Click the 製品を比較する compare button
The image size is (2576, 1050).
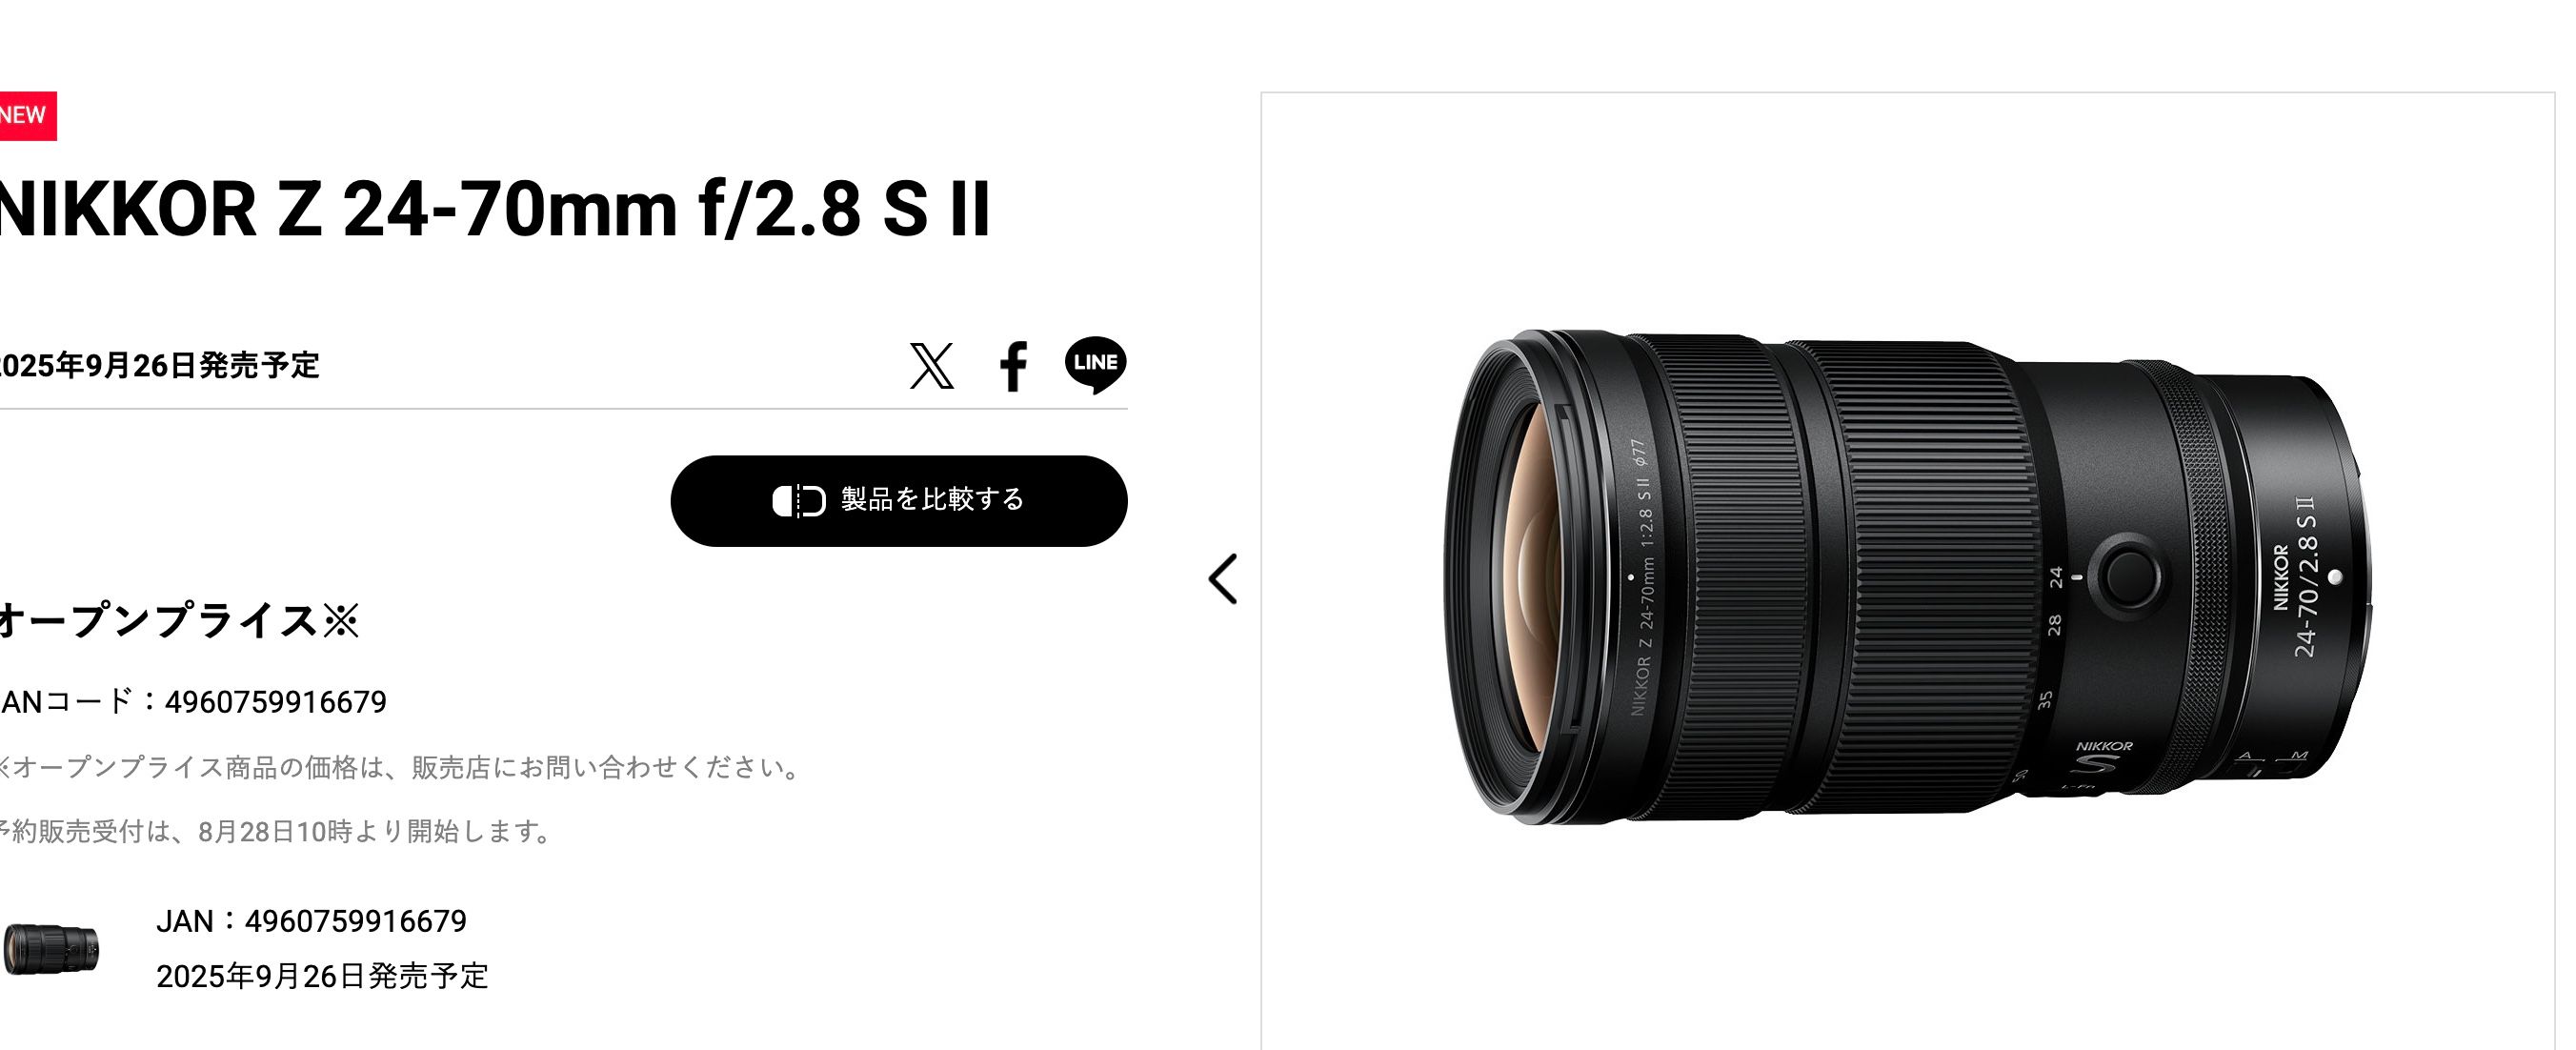(899, 501)
